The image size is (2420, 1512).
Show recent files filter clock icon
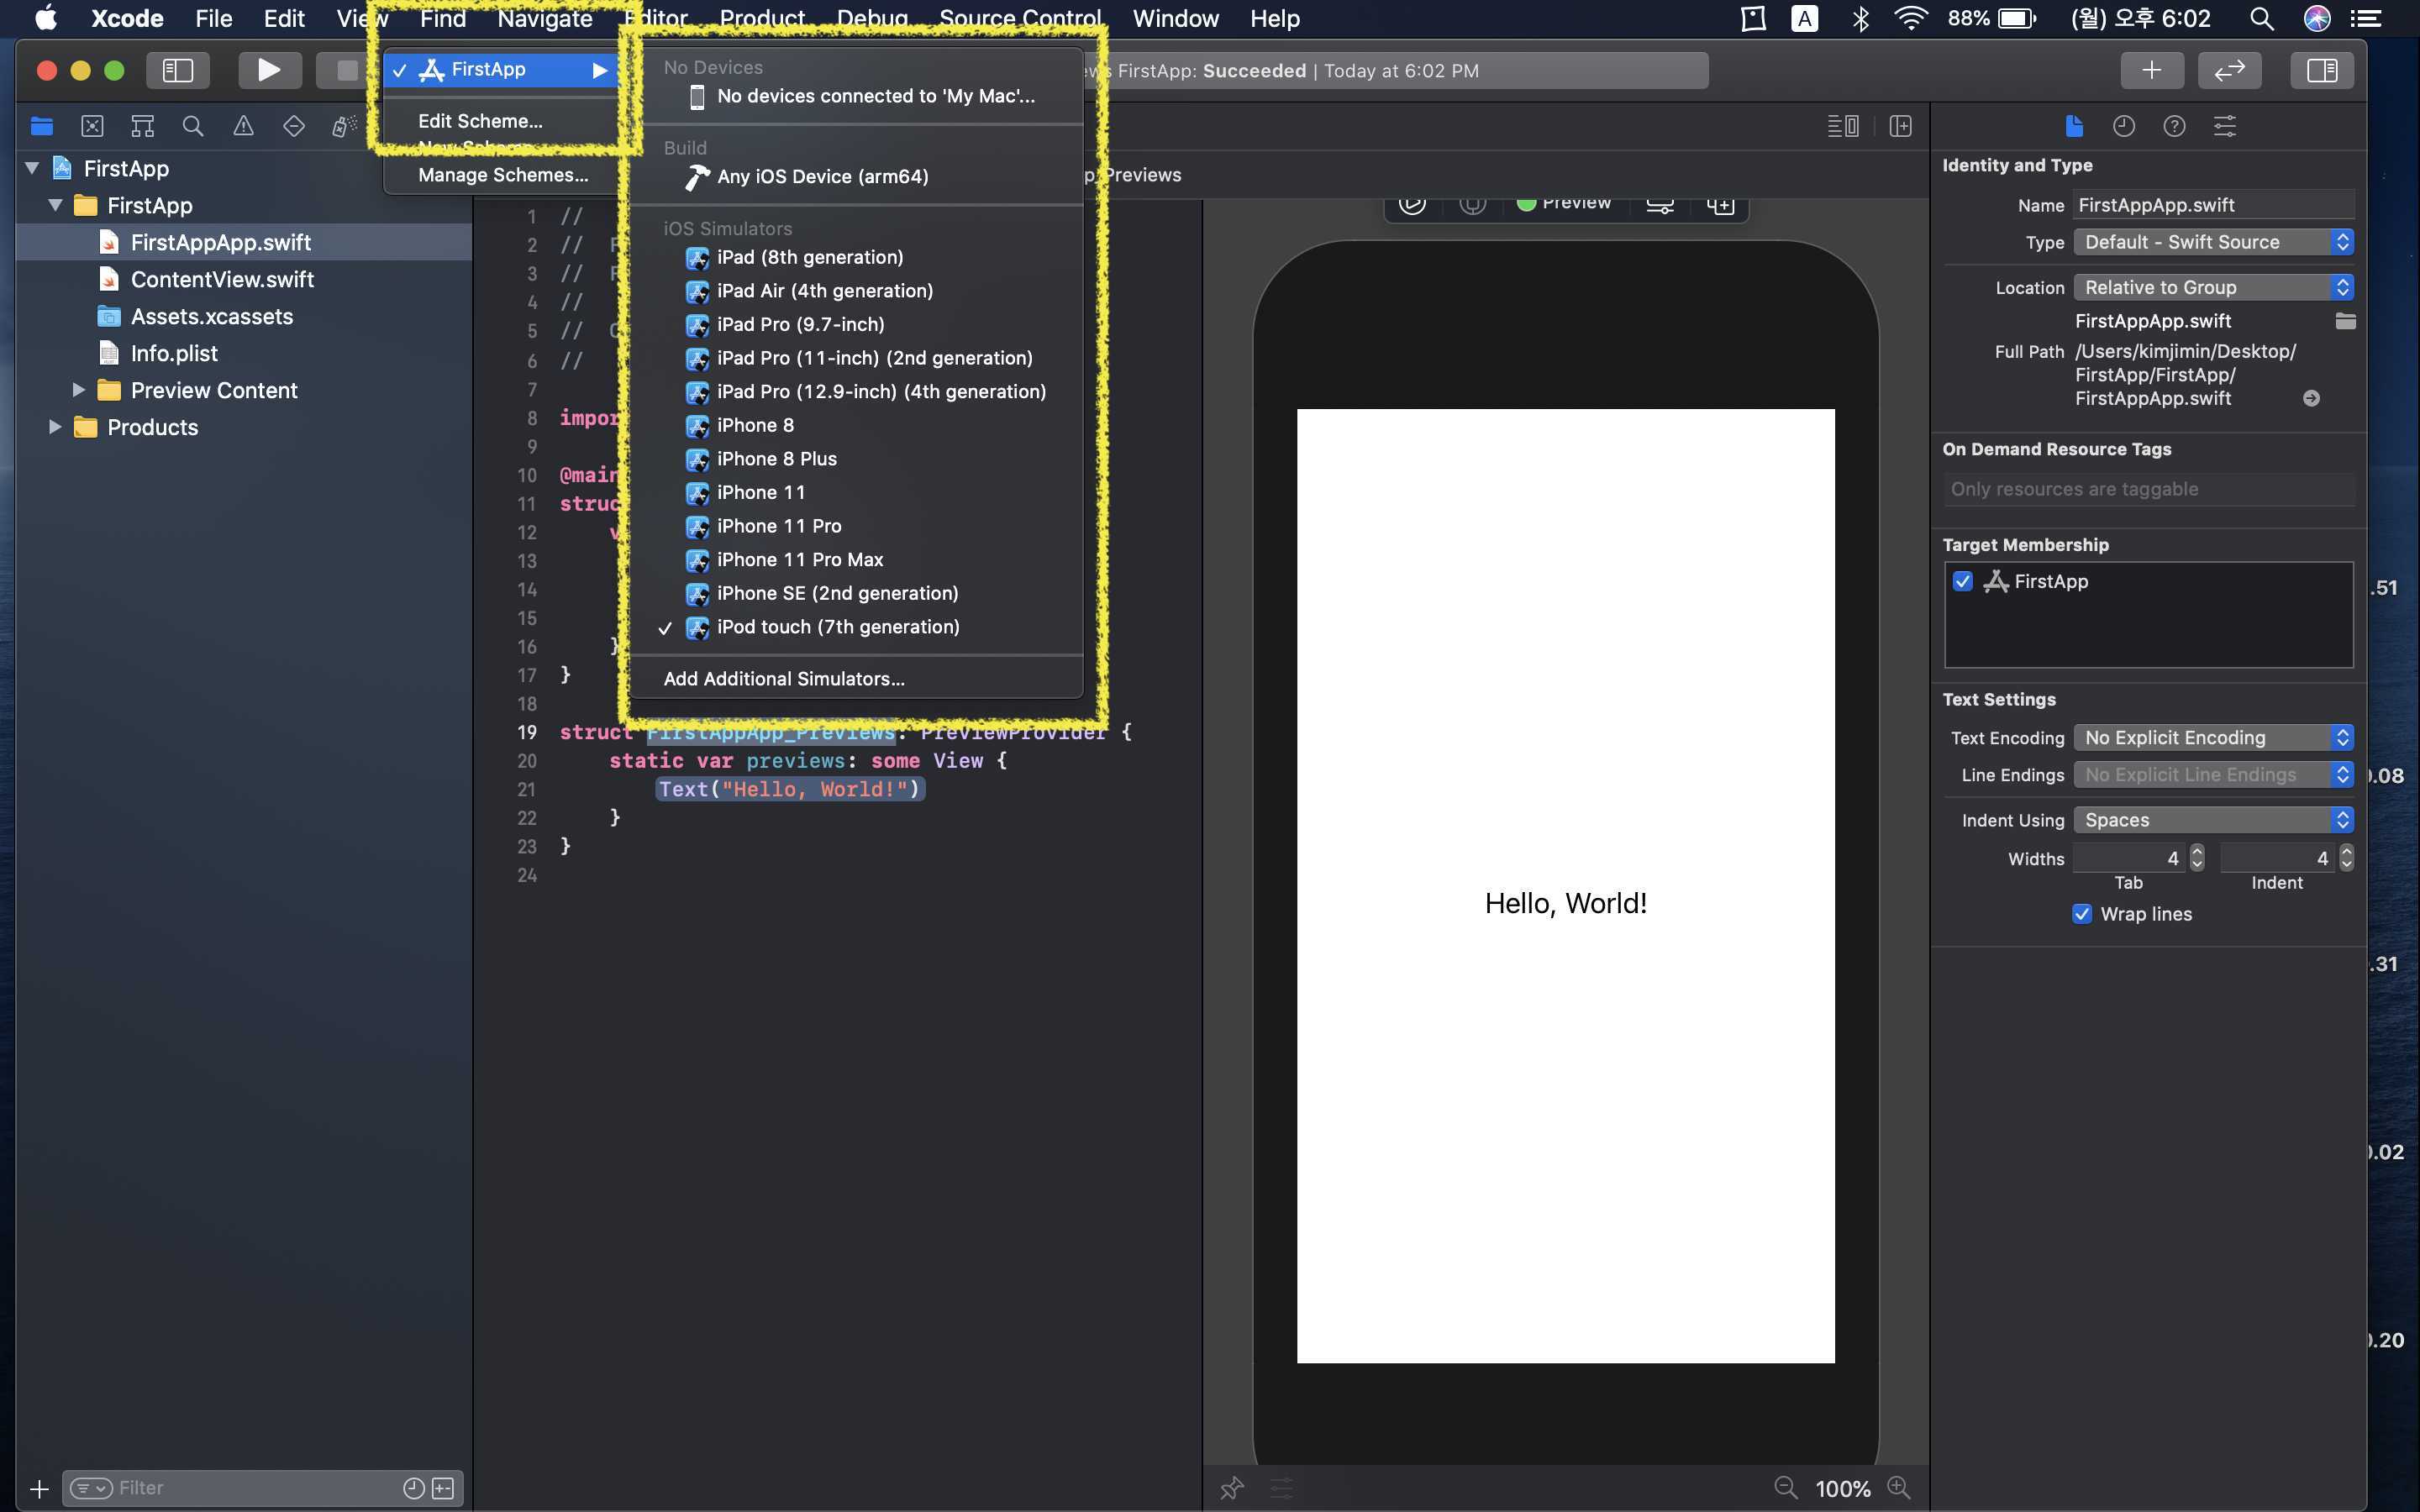(413, 1488)
